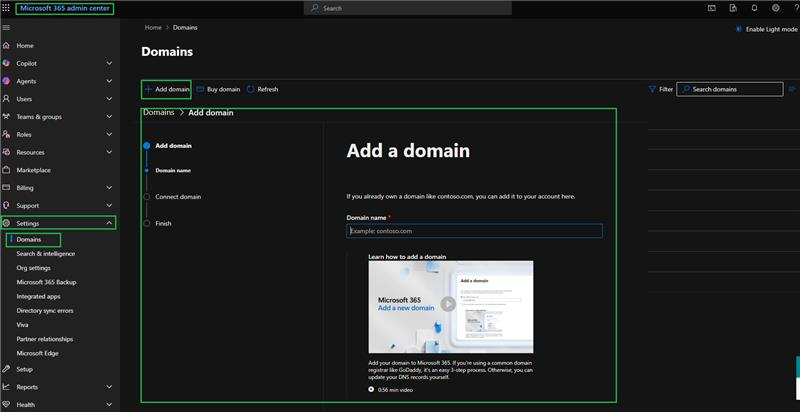Open the app launcher waffle icon
800x412 pixels.
click(6, 8)
